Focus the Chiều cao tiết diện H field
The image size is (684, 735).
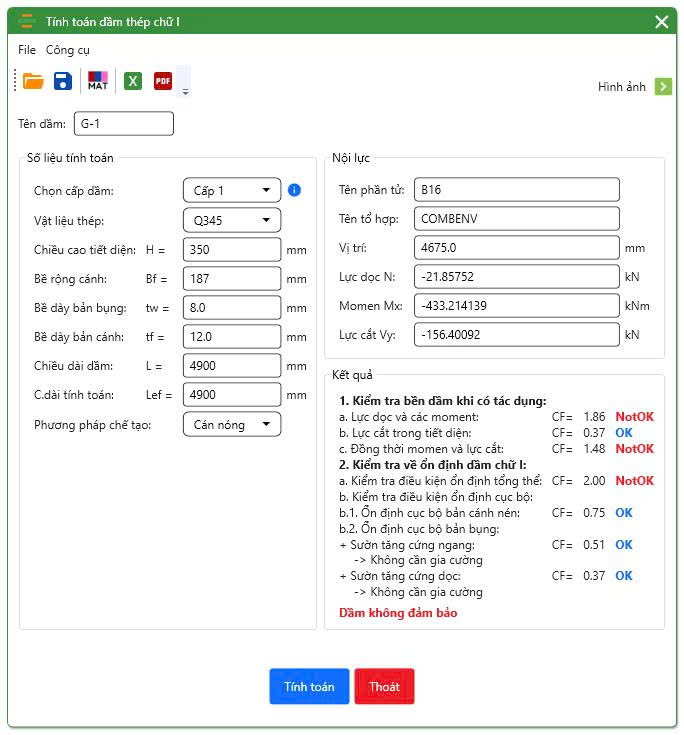pyautogui.click(x=232, y=250)
